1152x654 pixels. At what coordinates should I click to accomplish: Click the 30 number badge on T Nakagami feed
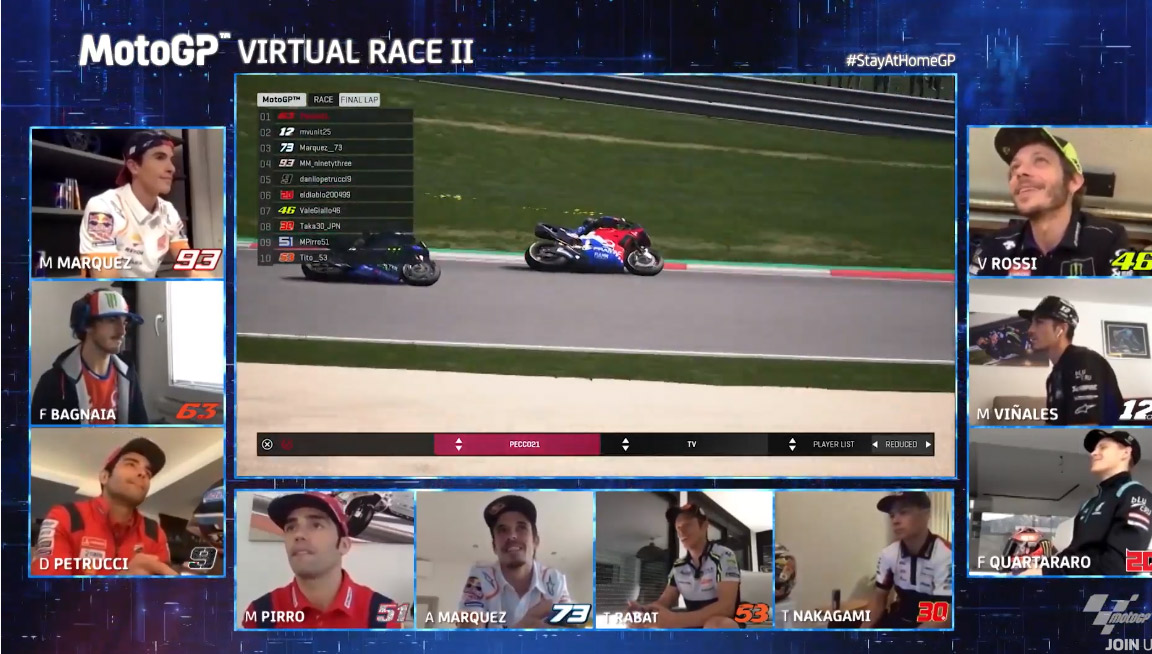(x=932, y=611)
